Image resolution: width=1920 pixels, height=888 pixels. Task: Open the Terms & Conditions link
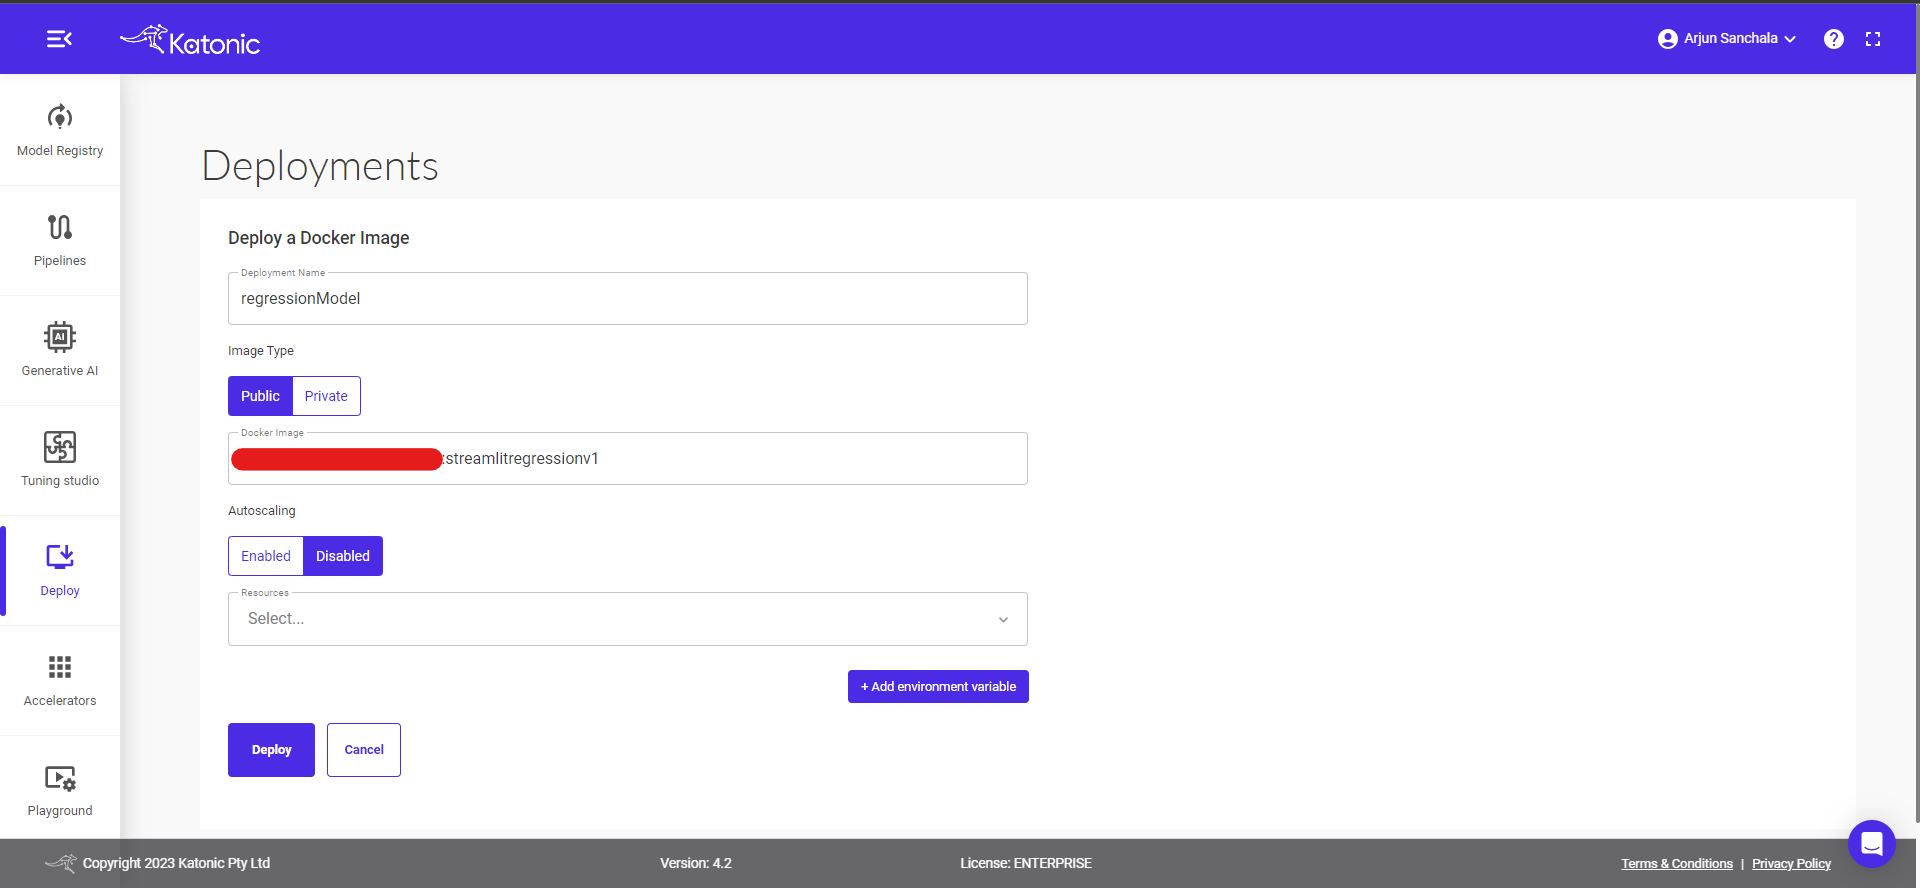[x=1677, y=864]
